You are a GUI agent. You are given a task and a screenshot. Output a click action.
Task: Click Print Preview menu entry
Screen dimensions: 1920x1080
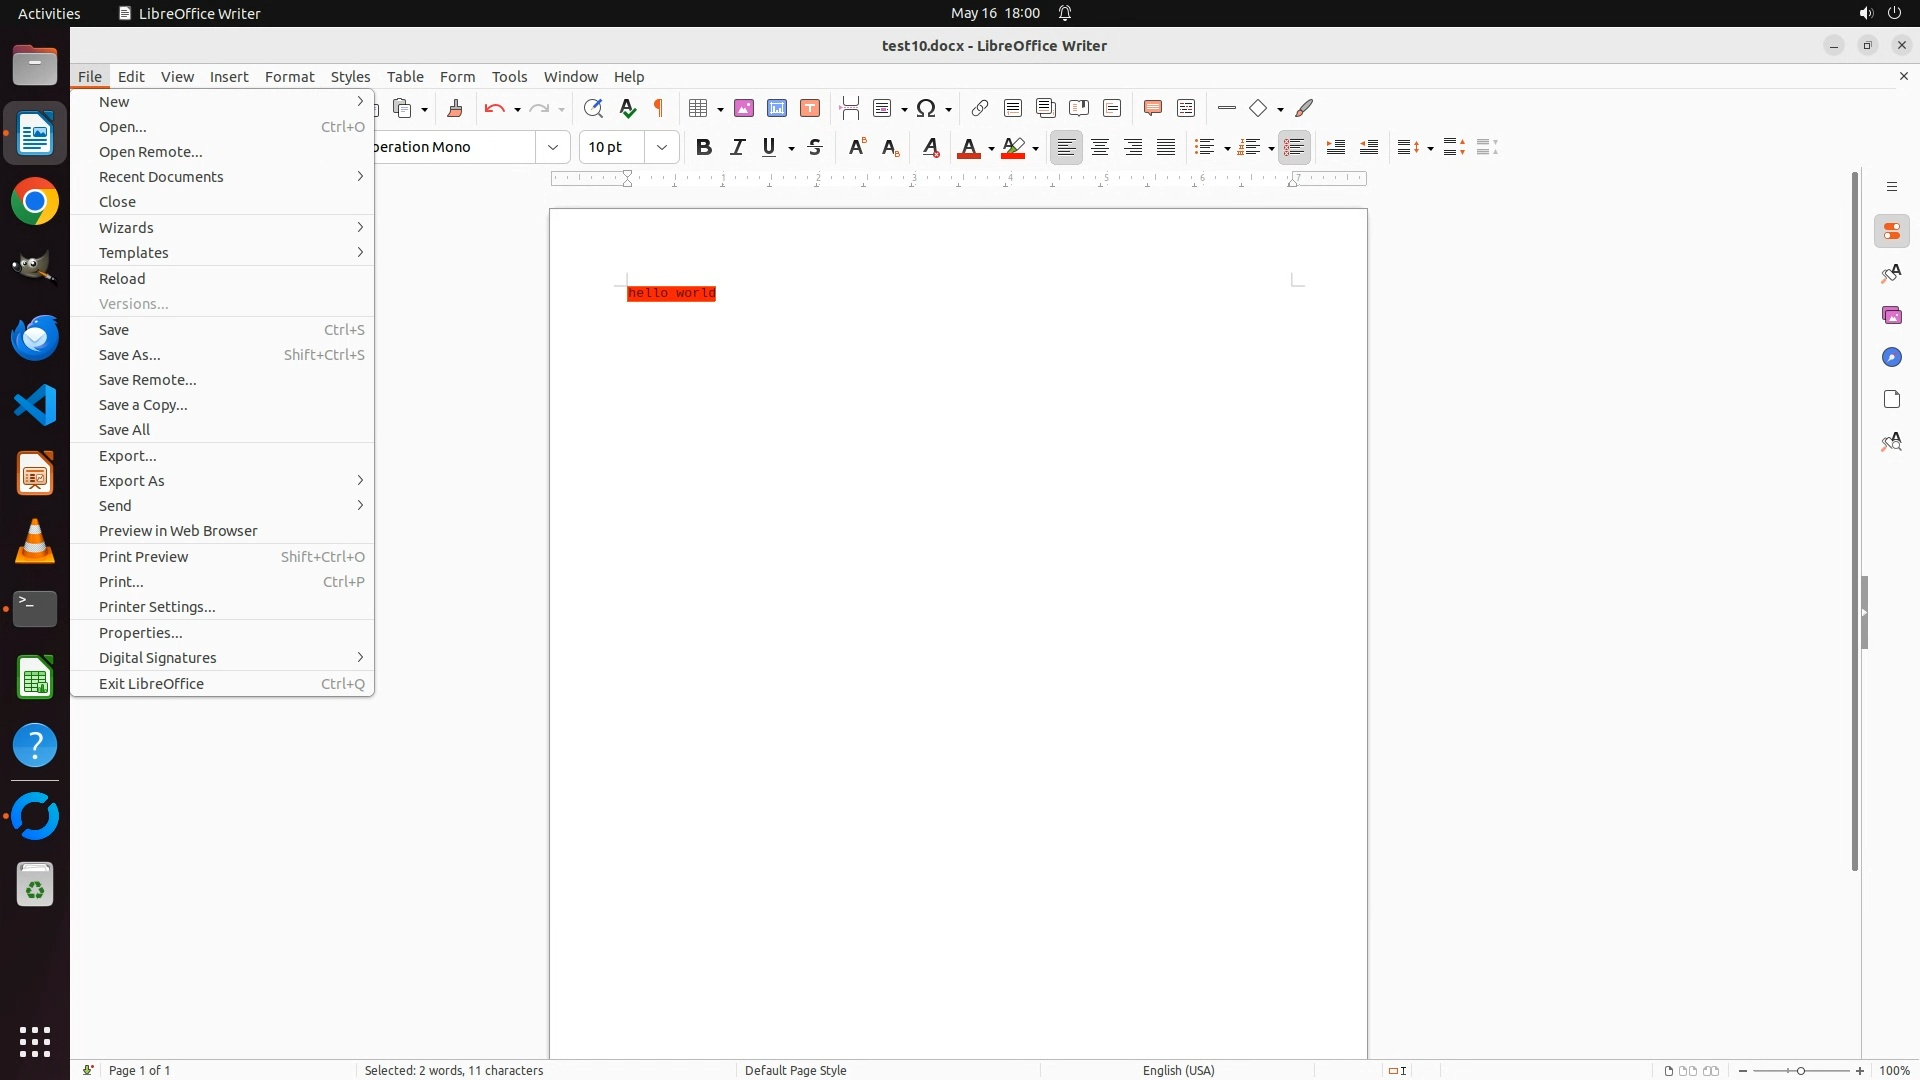(x=144, y=557)
